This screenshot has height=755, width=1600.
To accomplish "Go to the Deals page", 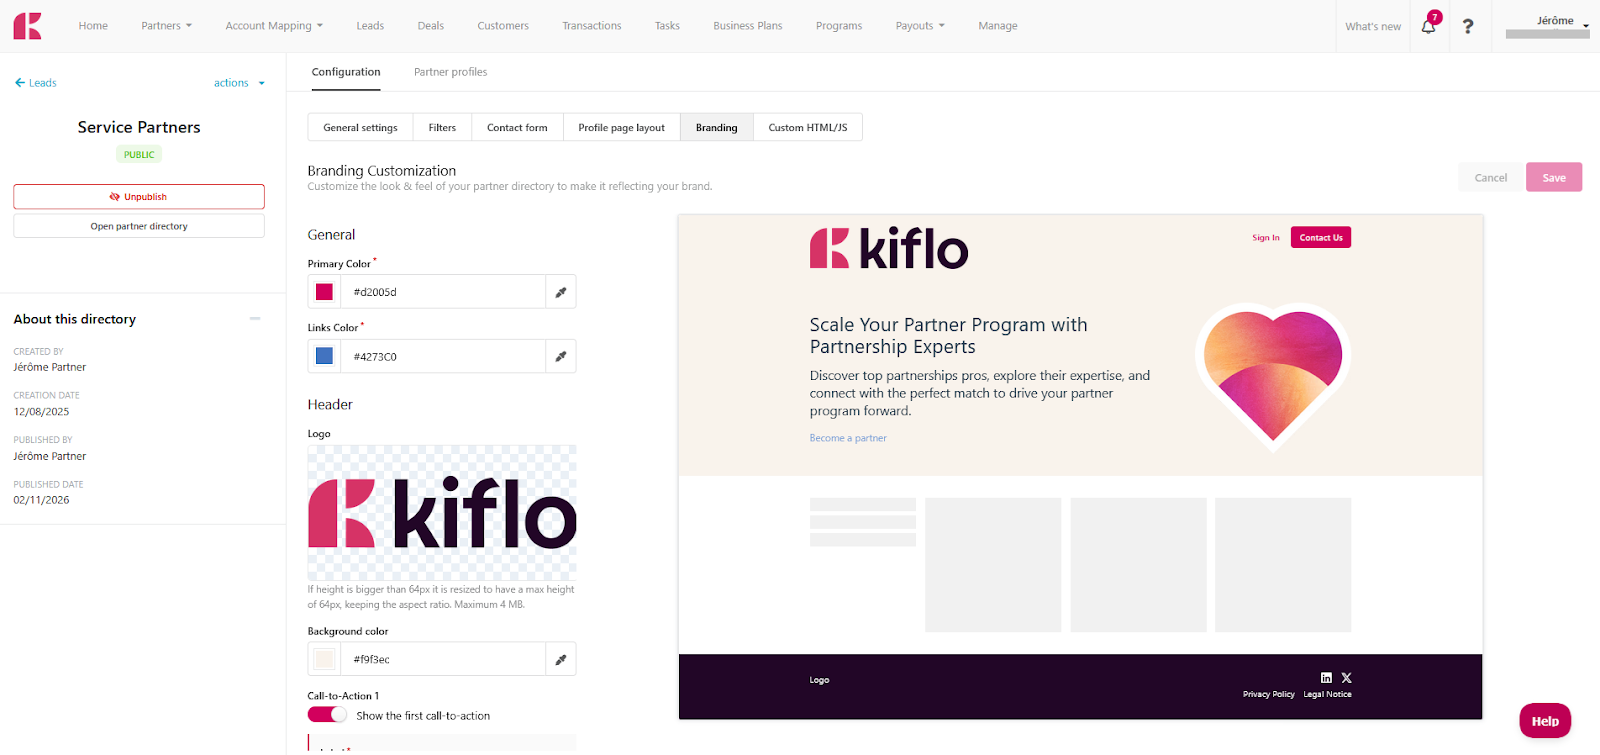I will click(431, 26).
